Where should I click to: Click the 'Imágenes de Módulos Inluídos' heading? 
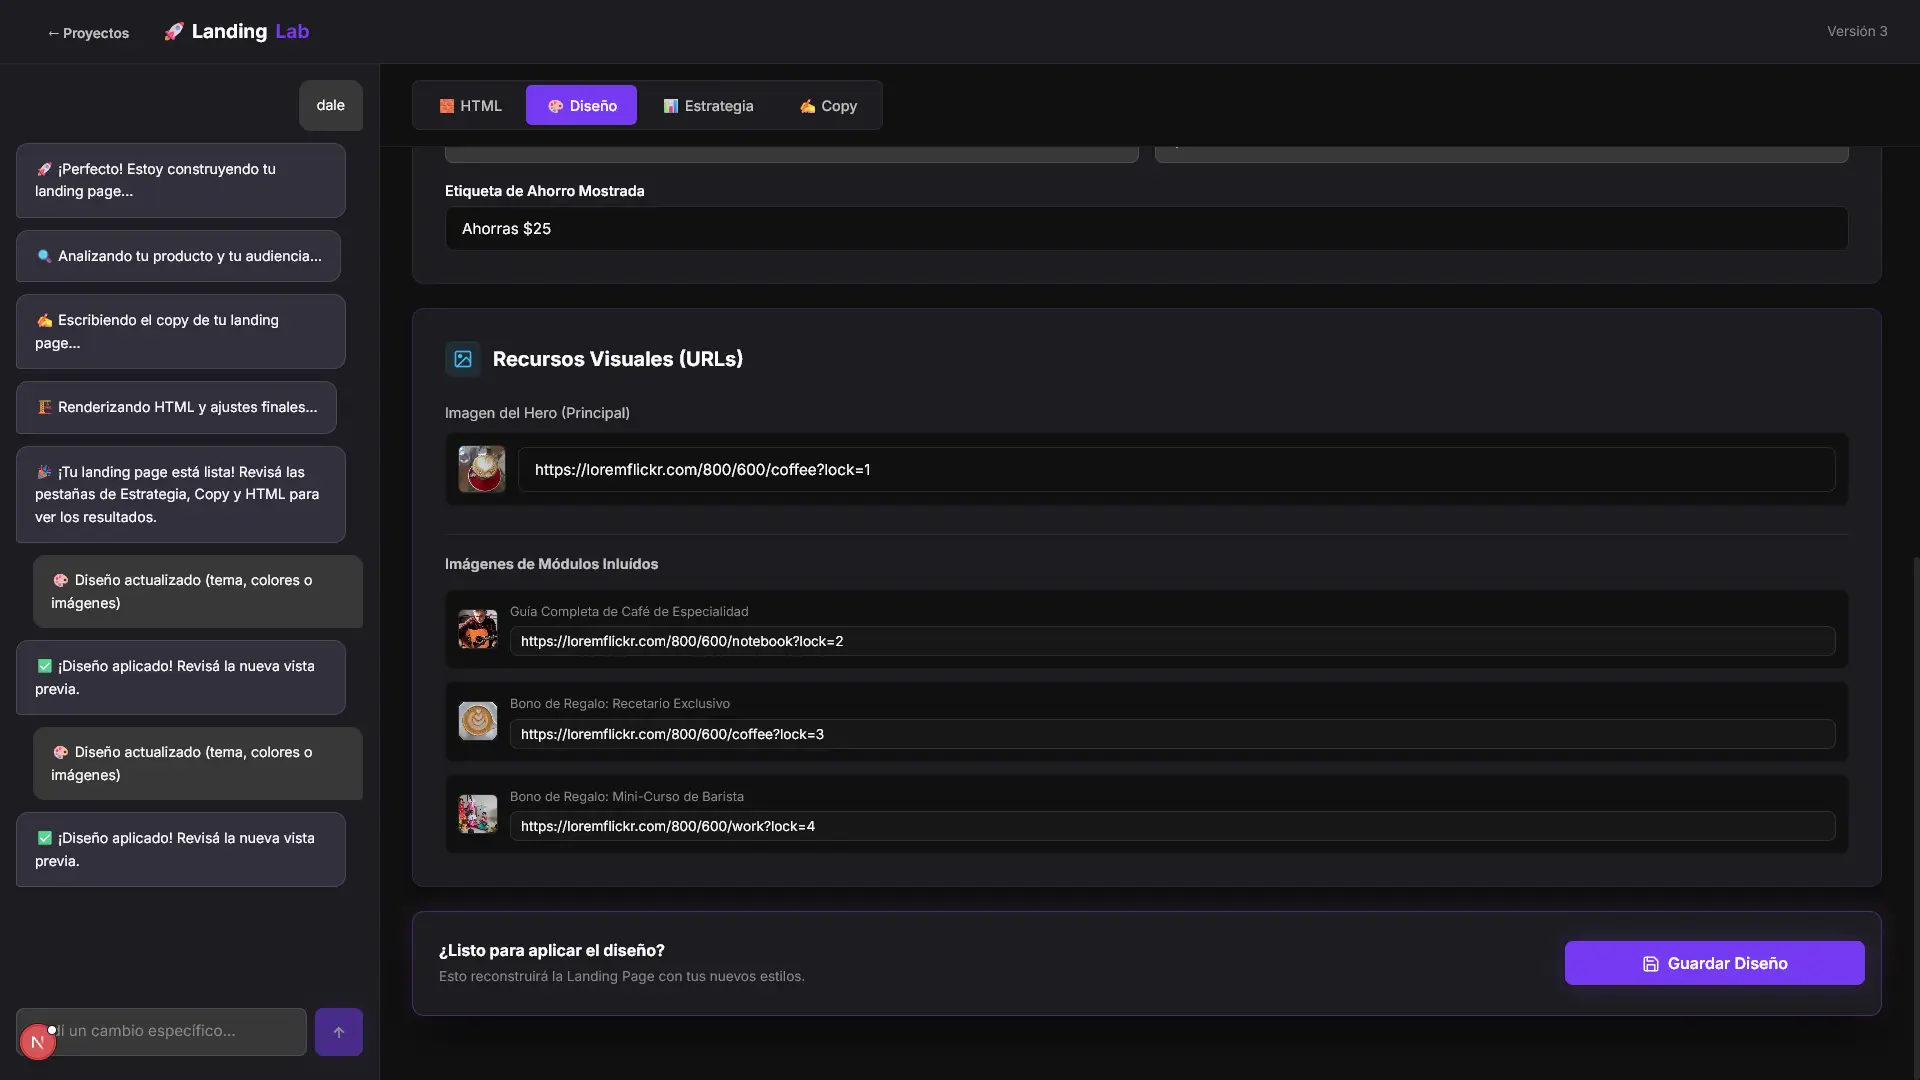click(x=551, y=565)
